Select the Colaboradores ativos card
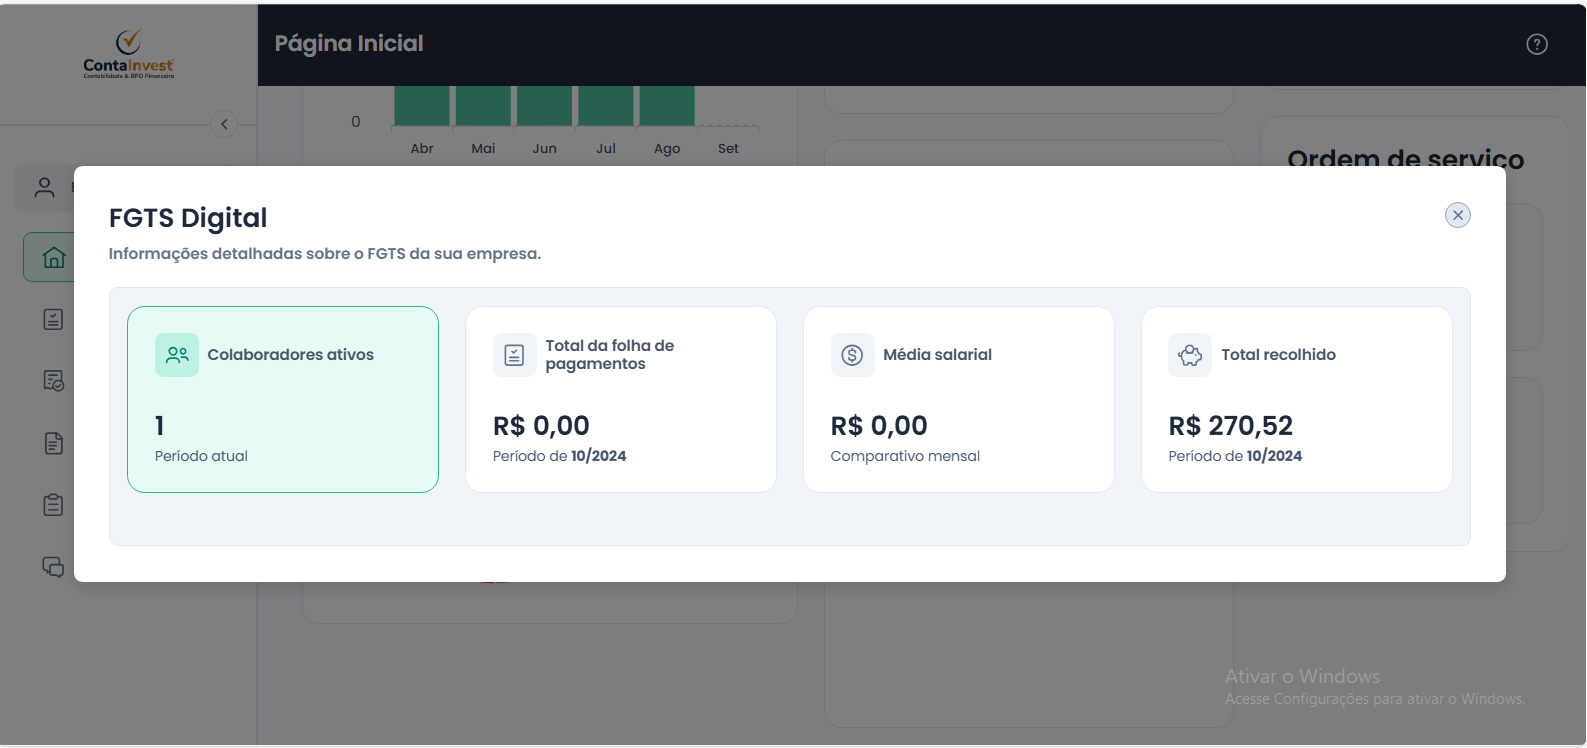The width and height of the screenshot is (1587, 748). point(283,399)
